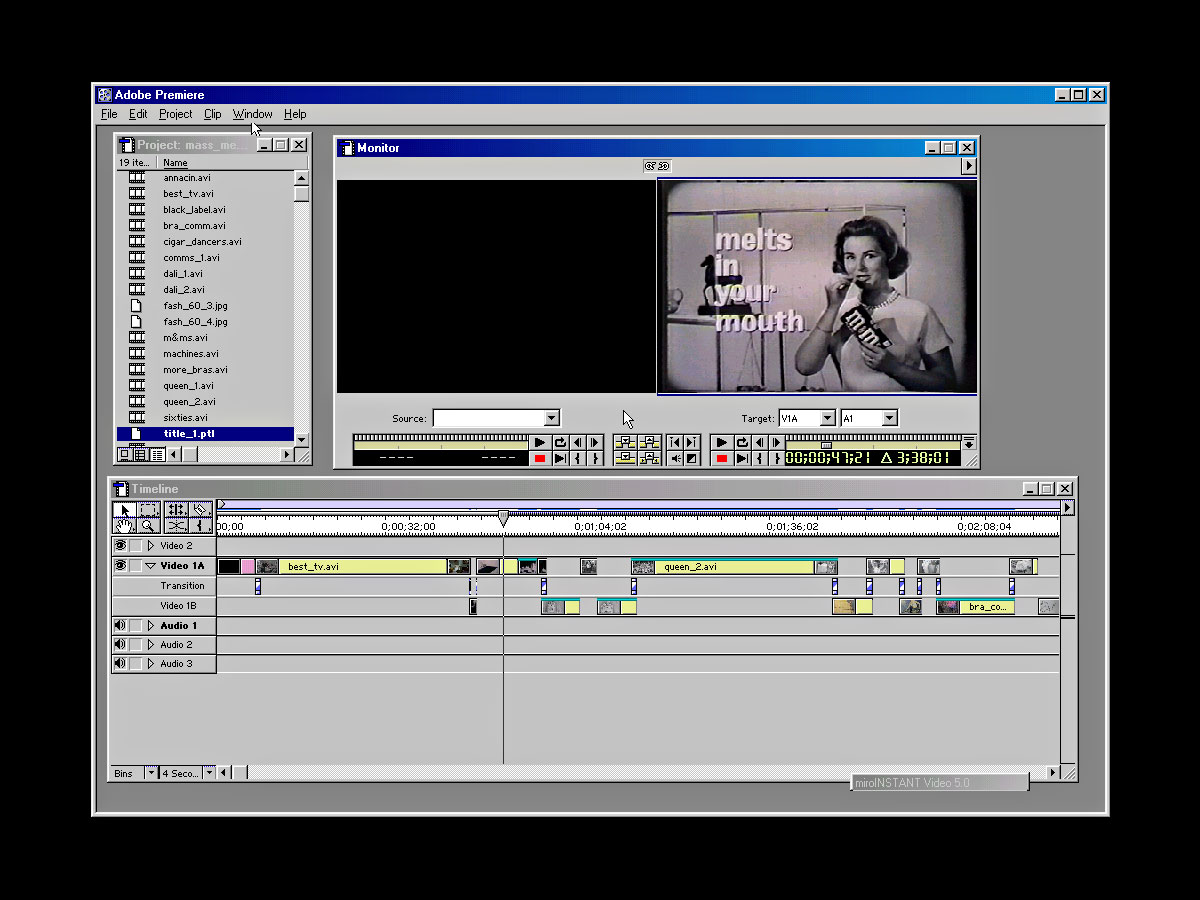Open the Clip menu
The width and height of the screenshot is (1200, 900).
tap(213, 114)
